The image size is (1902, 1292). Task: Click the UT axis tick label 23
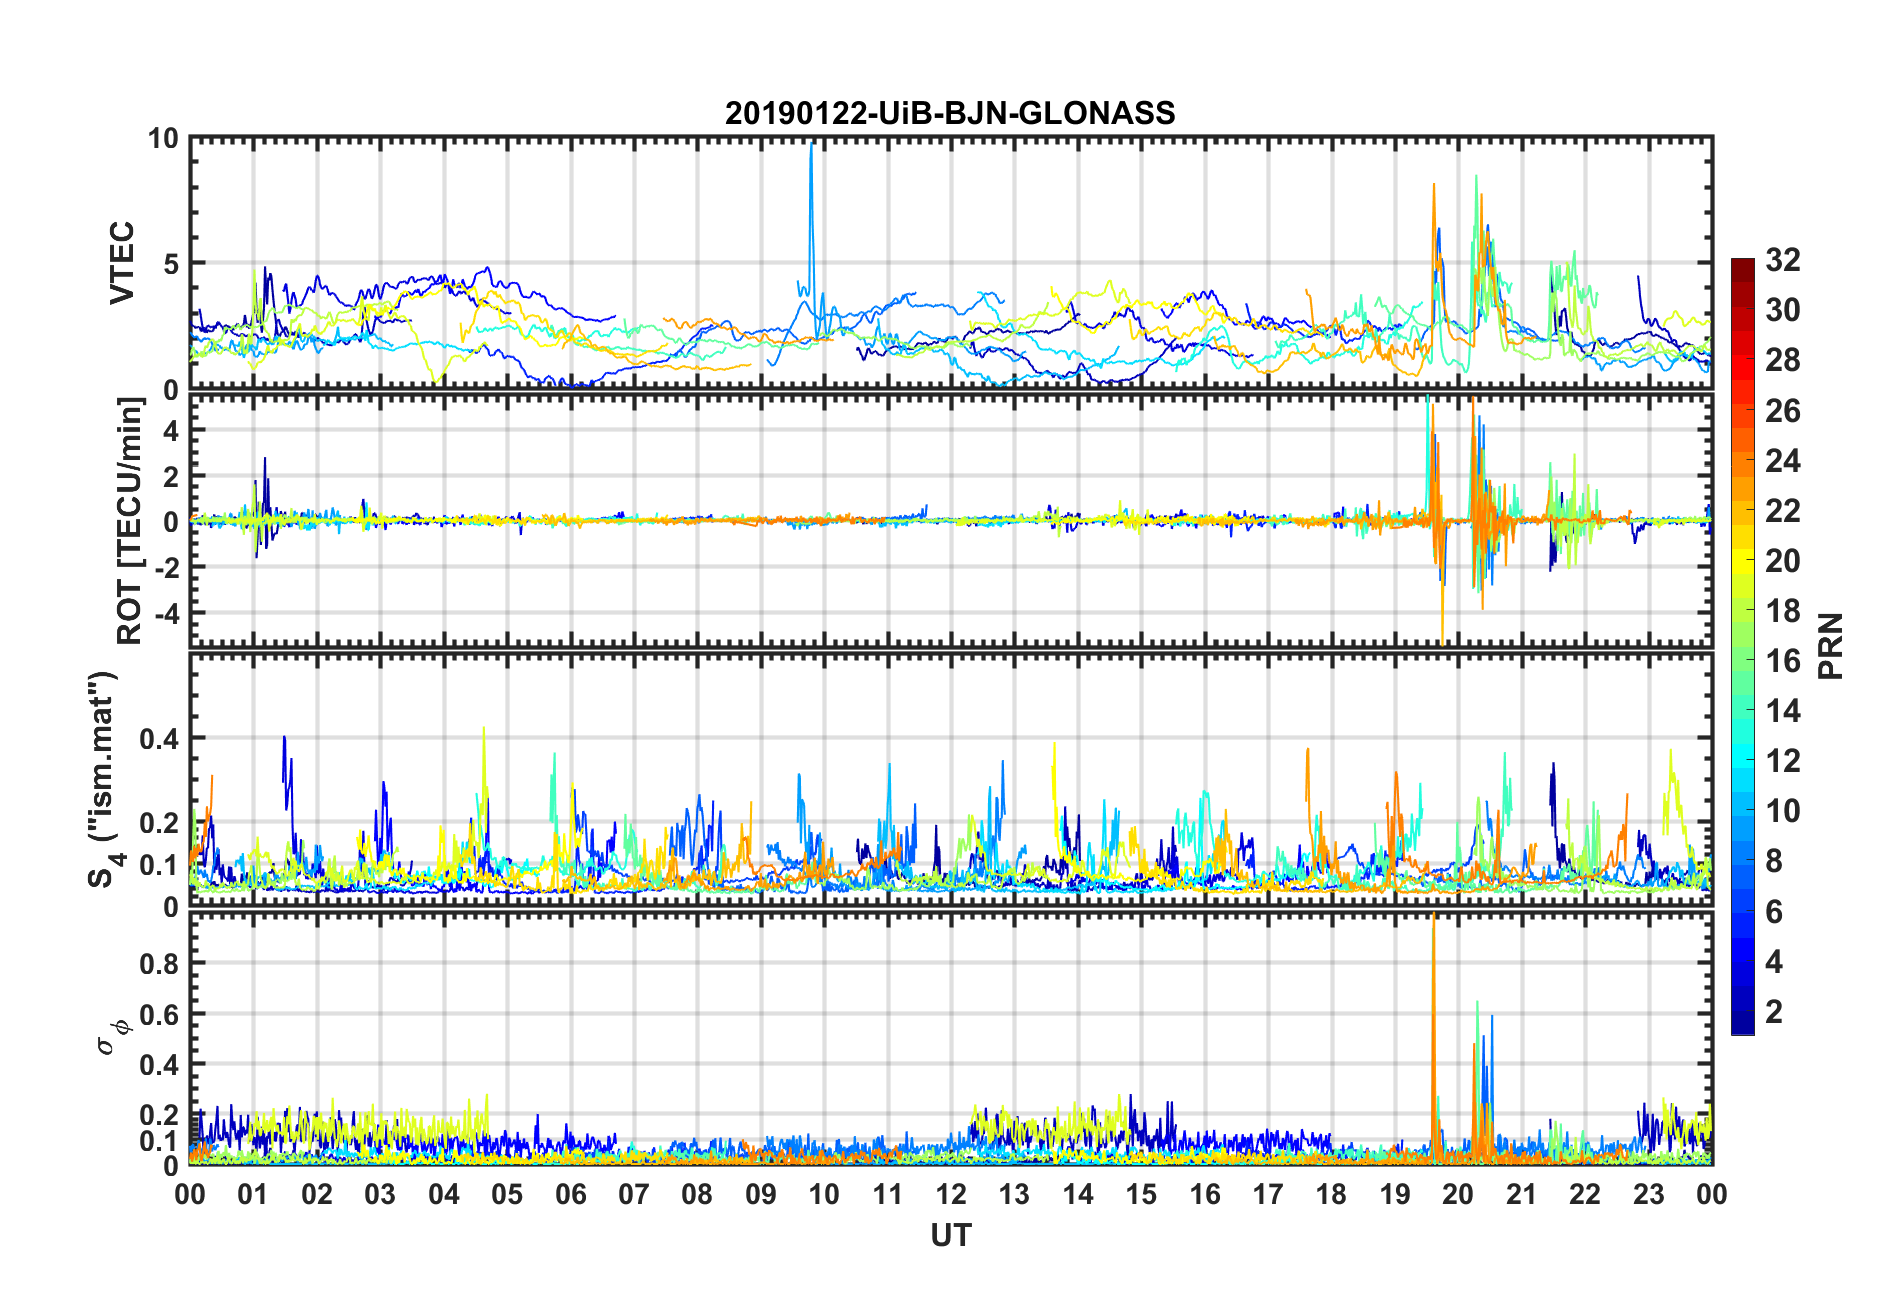1649,1194
